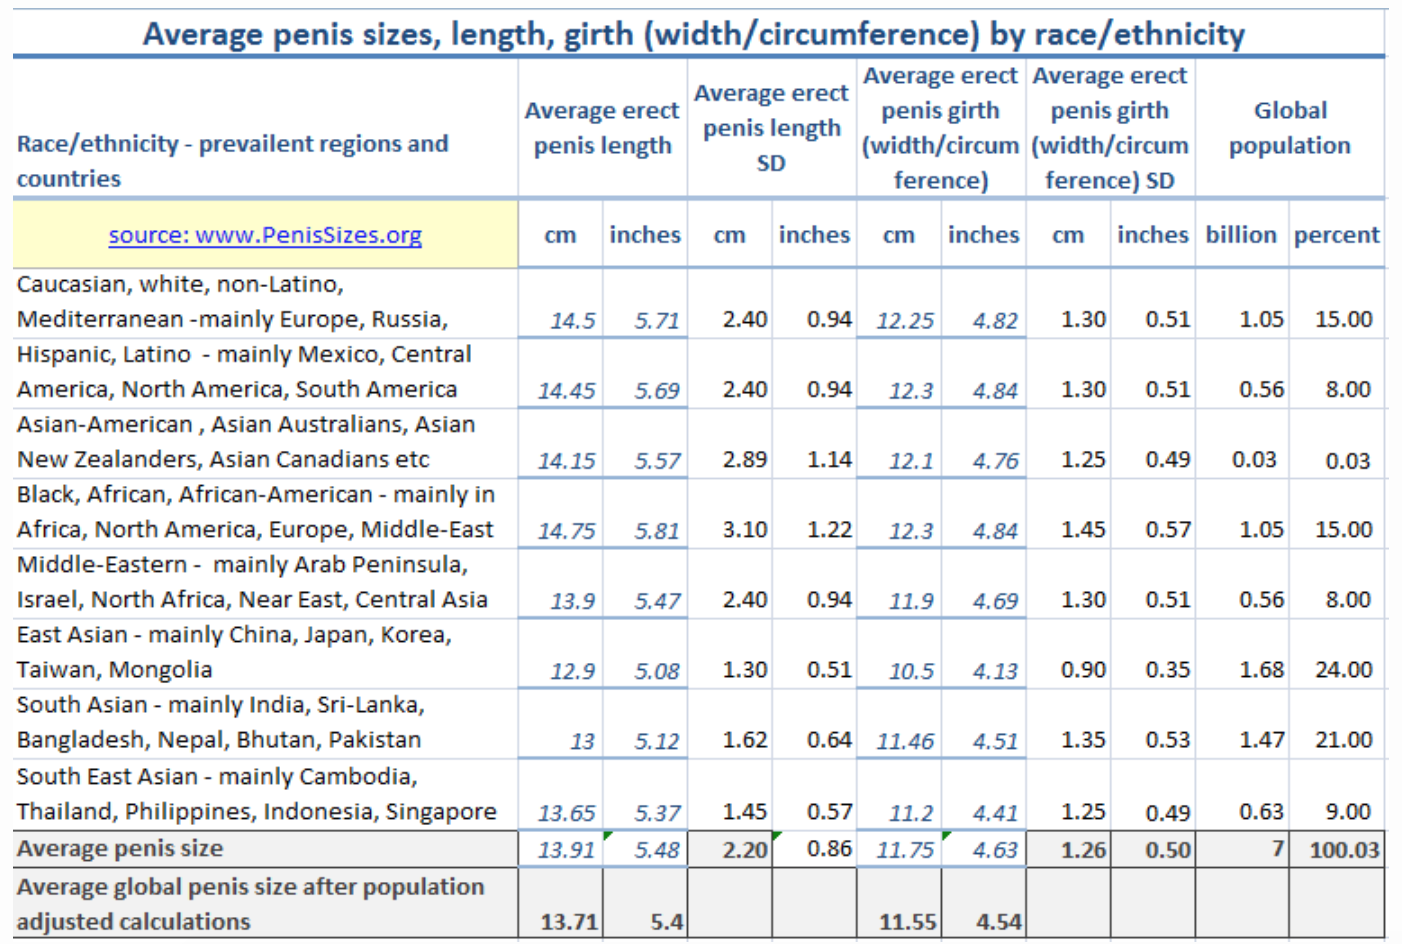Click the 13.71 population-adjusted length cell
Image resolution: width=1402 pixels, height=944 pixels.
[x=569, y=922]
